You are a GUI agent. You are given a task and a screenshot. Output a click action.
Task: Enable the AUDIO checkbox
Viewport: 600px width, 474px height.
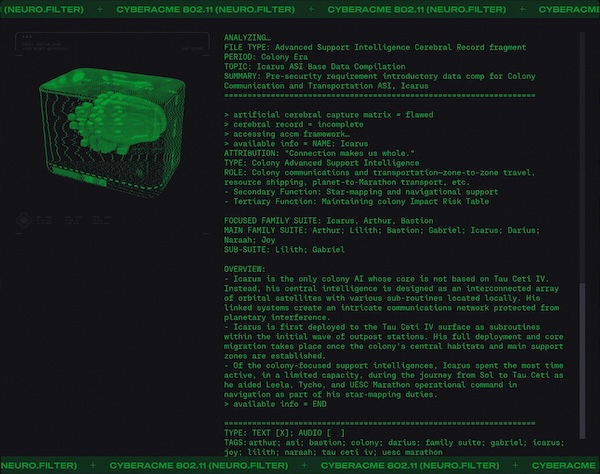(336, 433)
